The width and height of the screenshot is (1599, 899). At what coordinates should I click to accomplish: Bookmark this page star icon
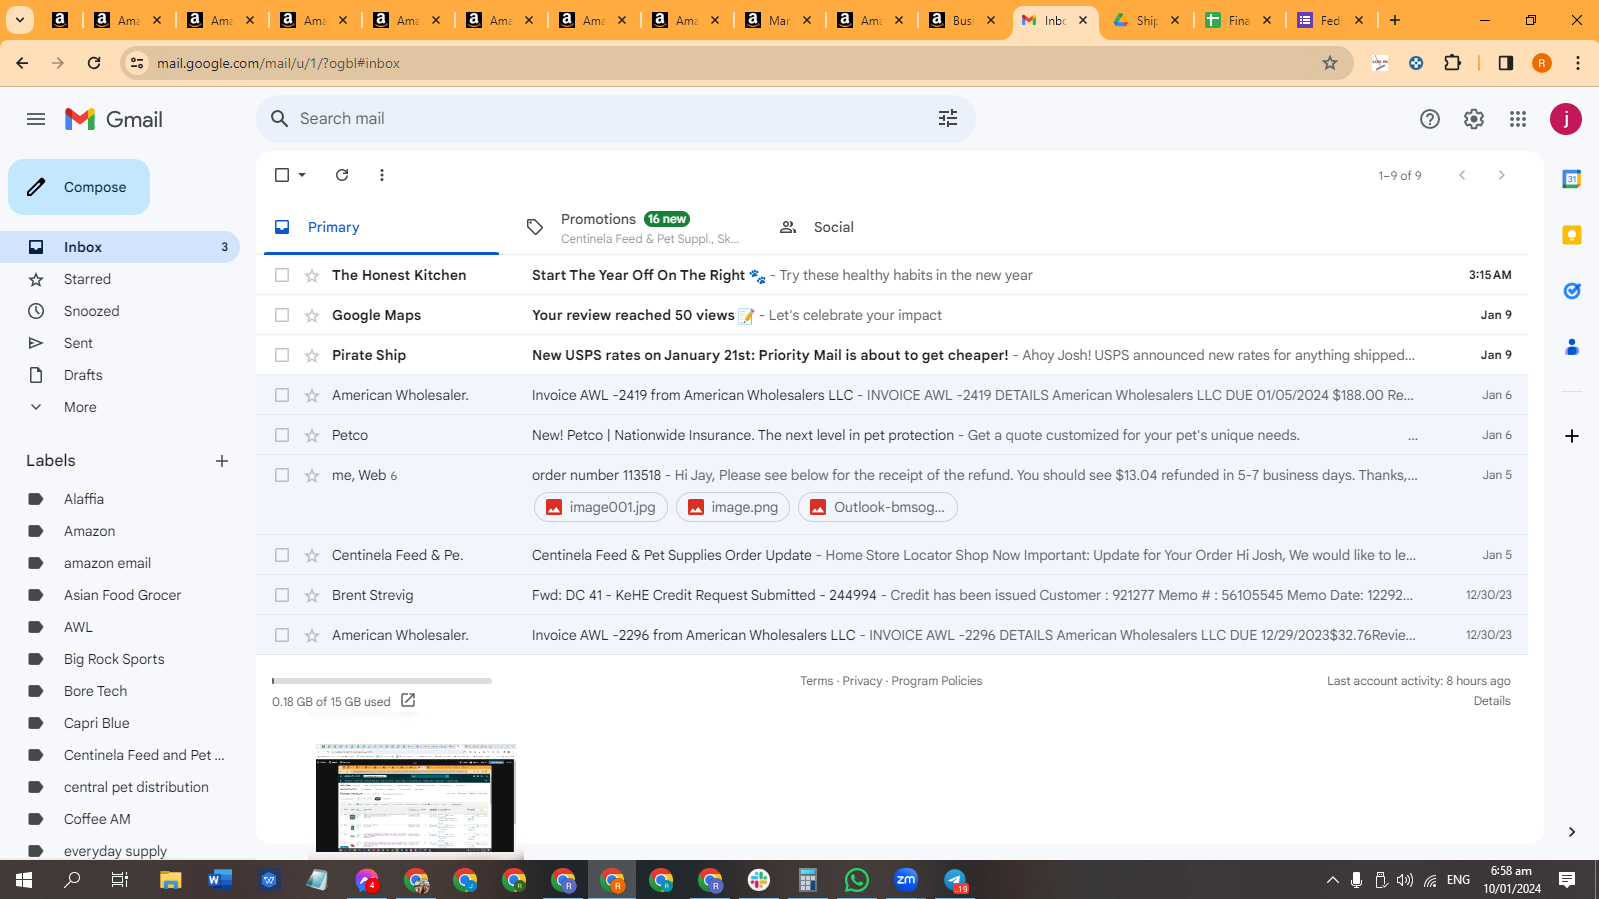click(x=1330, y=63)
